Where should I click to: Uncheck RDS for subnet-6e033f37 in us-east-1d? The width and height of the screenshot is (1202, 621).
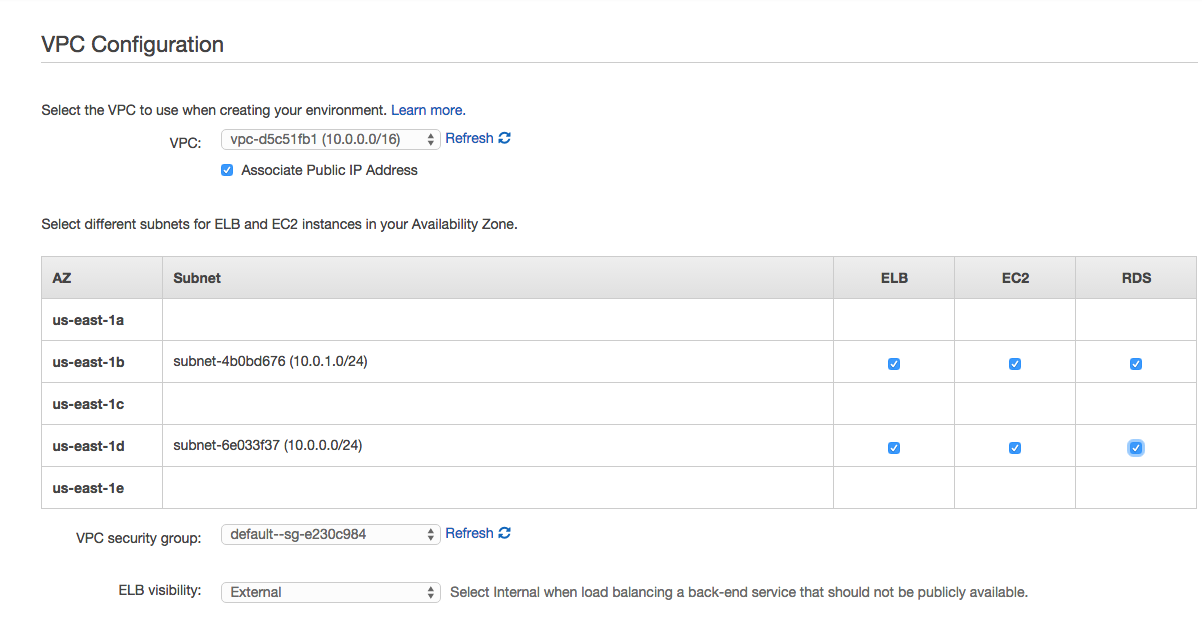[x=1136, y=448]
